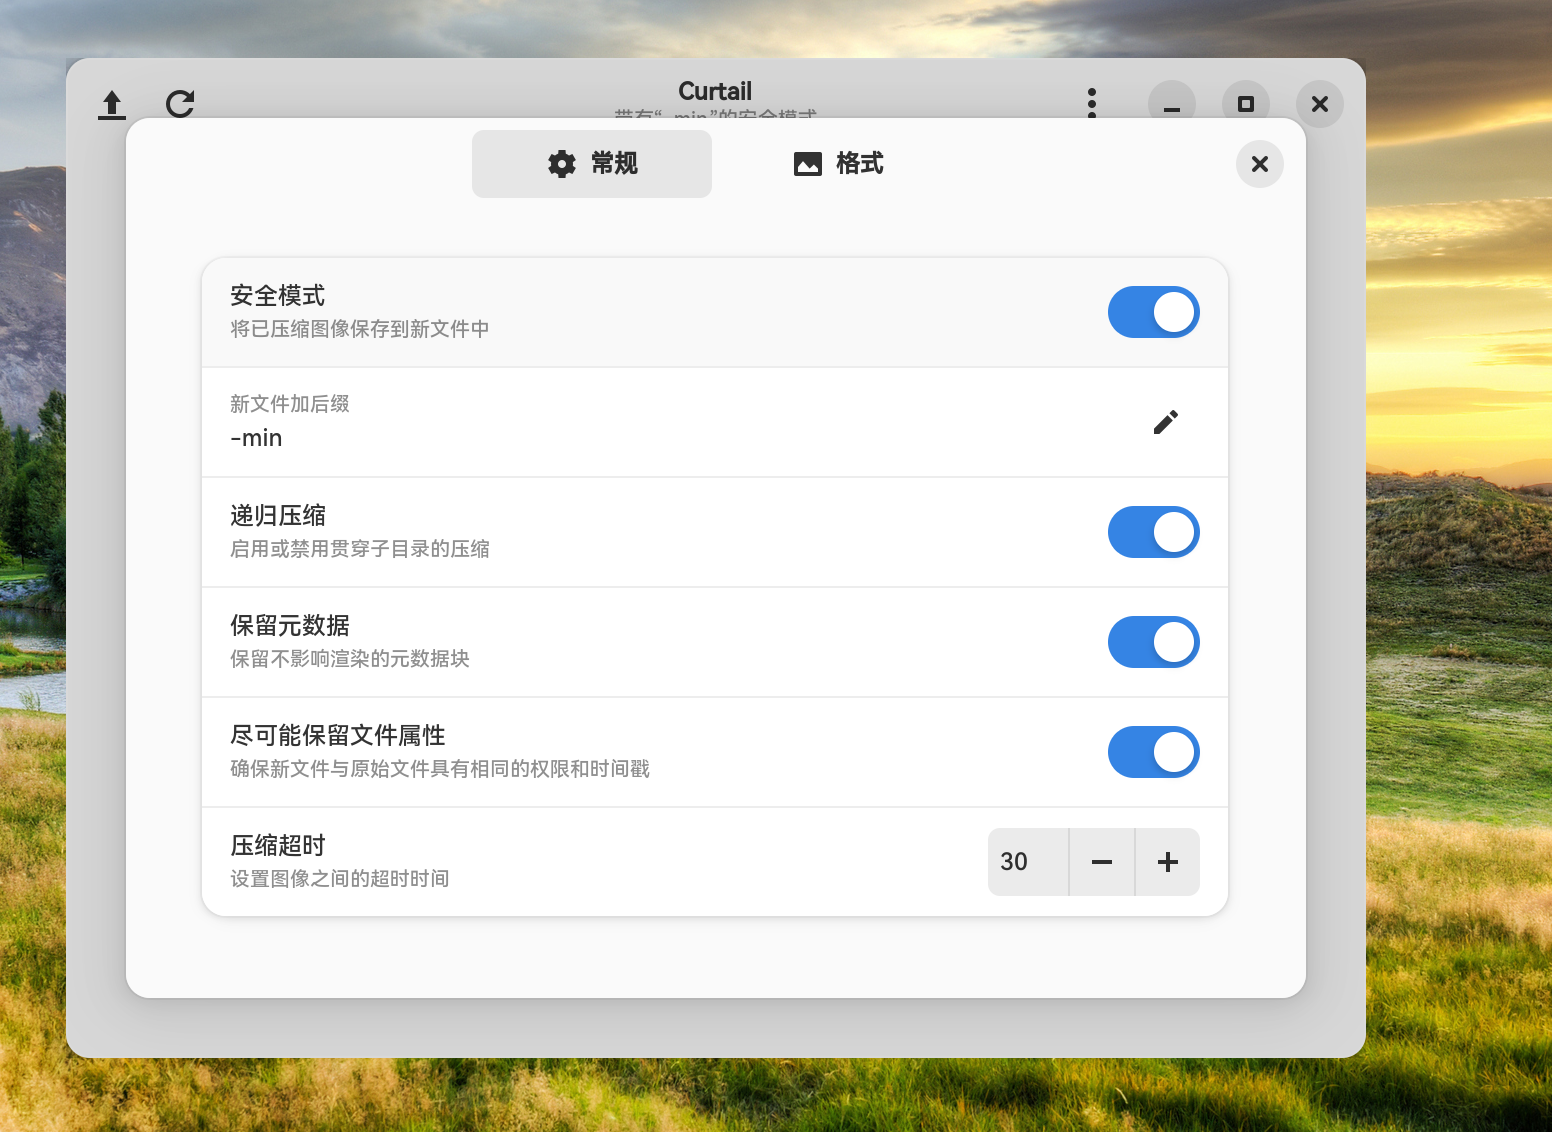Disable the 安全模式 switch
Image resolution: width=1552 pixels, height=1132 pixels.
pyautogui.click(x=1153, y=312)
